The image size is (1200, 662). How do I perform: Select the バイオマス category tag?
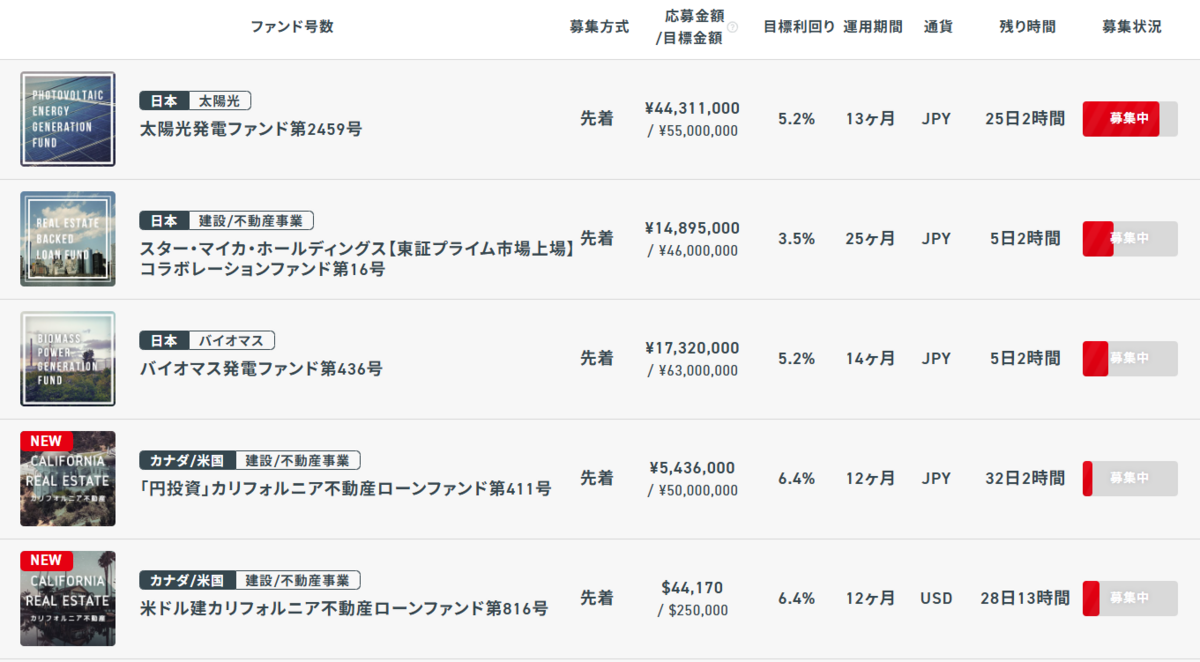[231, 341]
